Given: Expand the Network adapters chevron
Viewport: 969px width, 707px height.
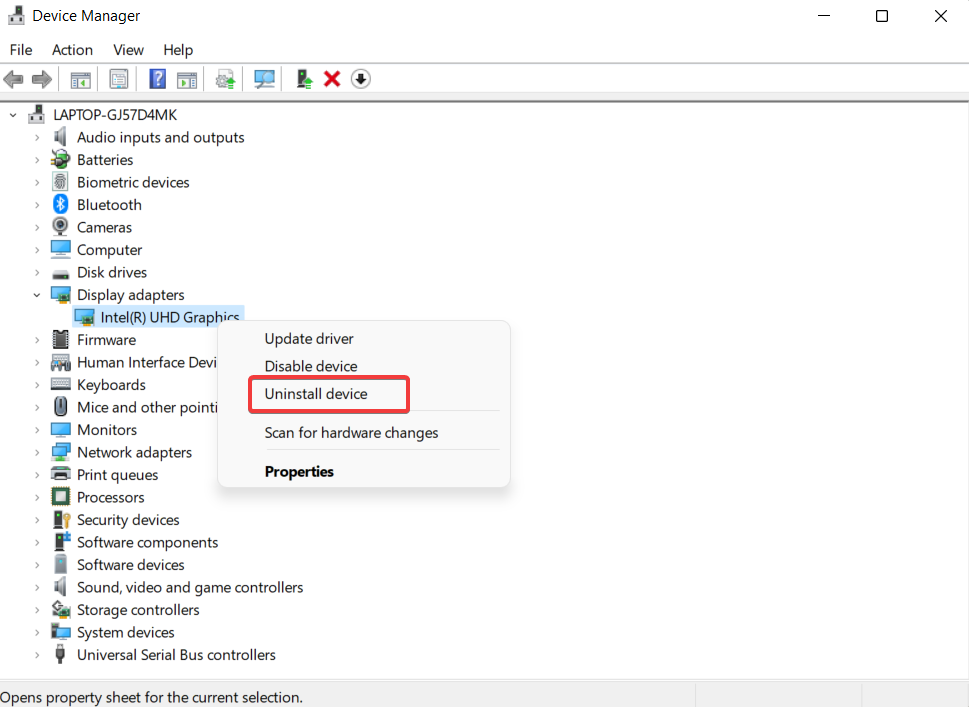Looking at the screenshot, I should point(37,452).
